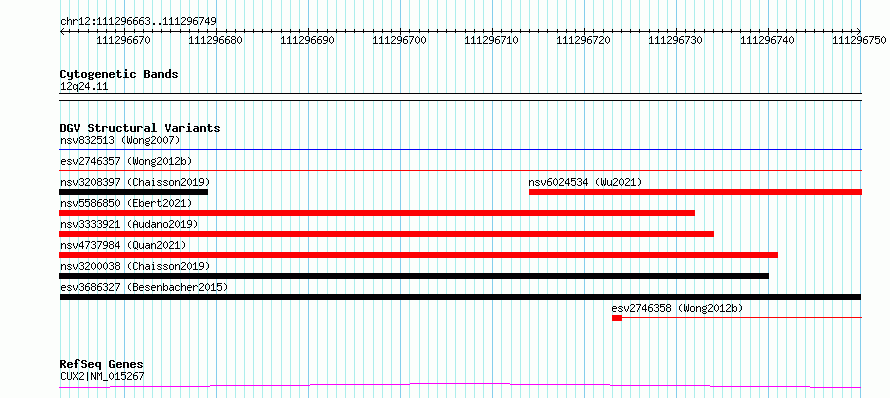This screenshot has height=398, width=890.
Task: Open variant esv2746358 (Wong2012b) label
Action: click(677, 308)
